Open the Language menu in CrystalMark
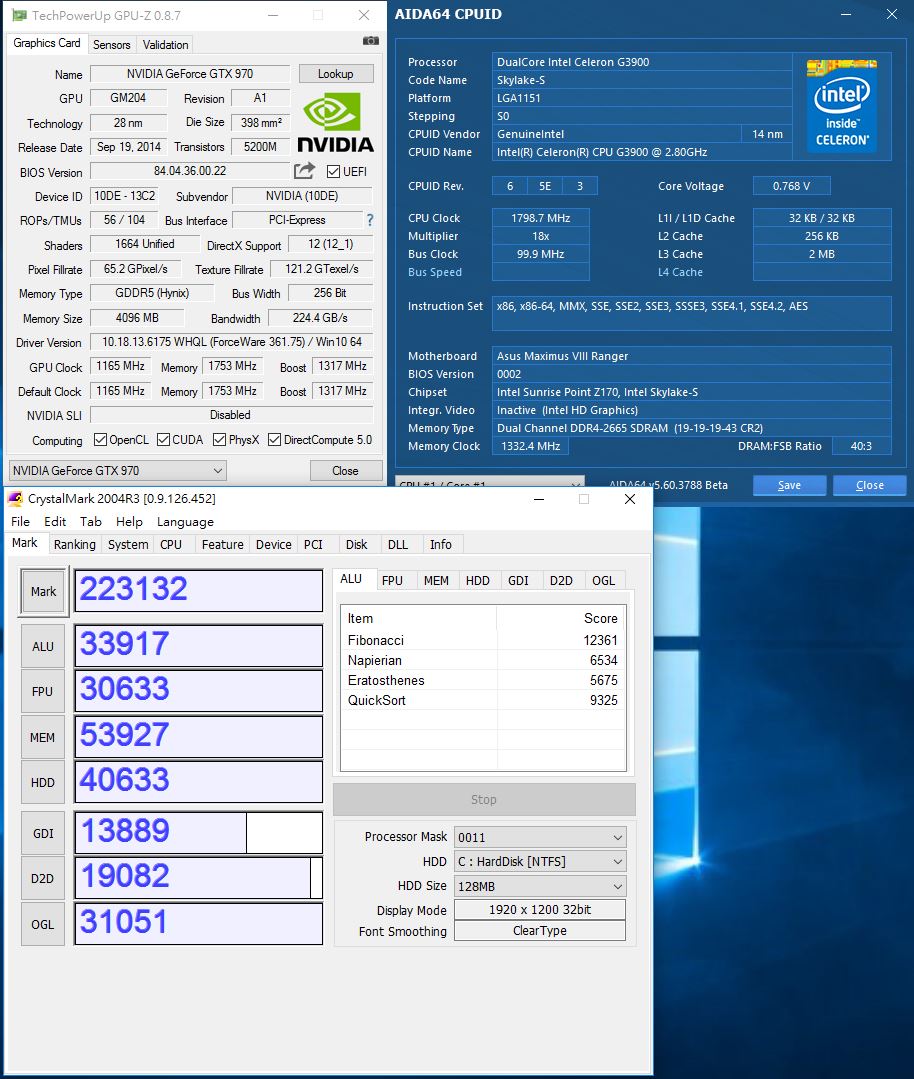This screenshot has width=914, height=1079. [185, 522]
